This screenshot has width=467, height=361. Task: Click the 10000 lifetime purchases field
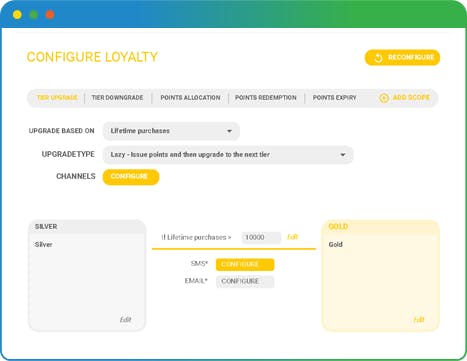[x=261, y=237]
